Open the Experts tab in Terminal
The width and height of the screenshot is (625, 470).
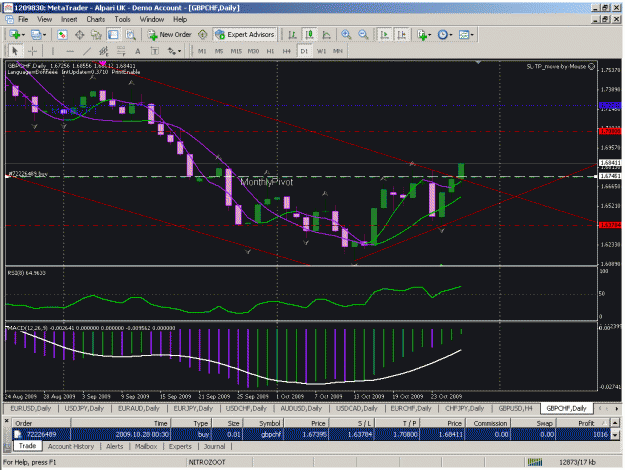pyautogui.click(x=180, y=447)
